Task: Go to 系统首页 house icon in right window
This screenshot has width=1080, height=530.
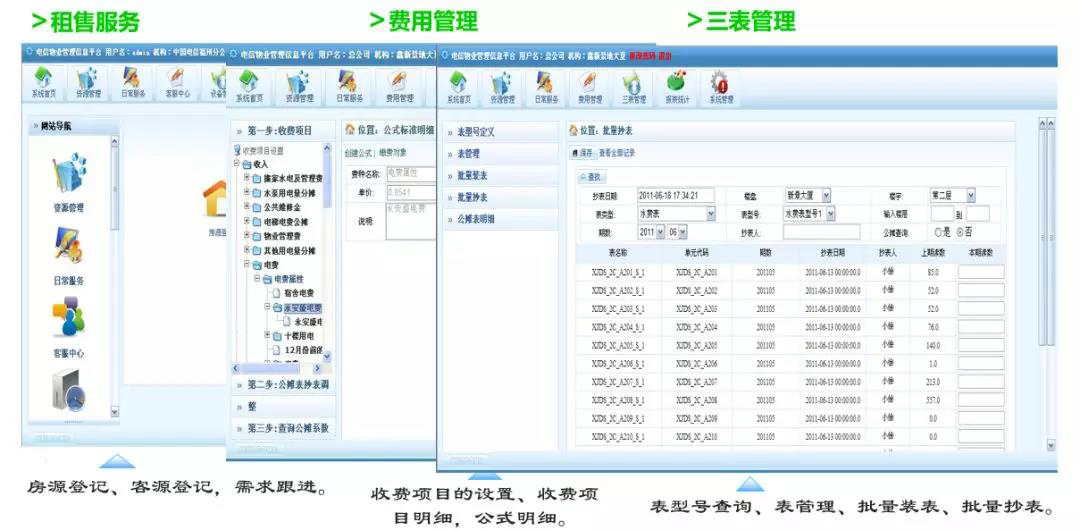Action: point(459,88)
